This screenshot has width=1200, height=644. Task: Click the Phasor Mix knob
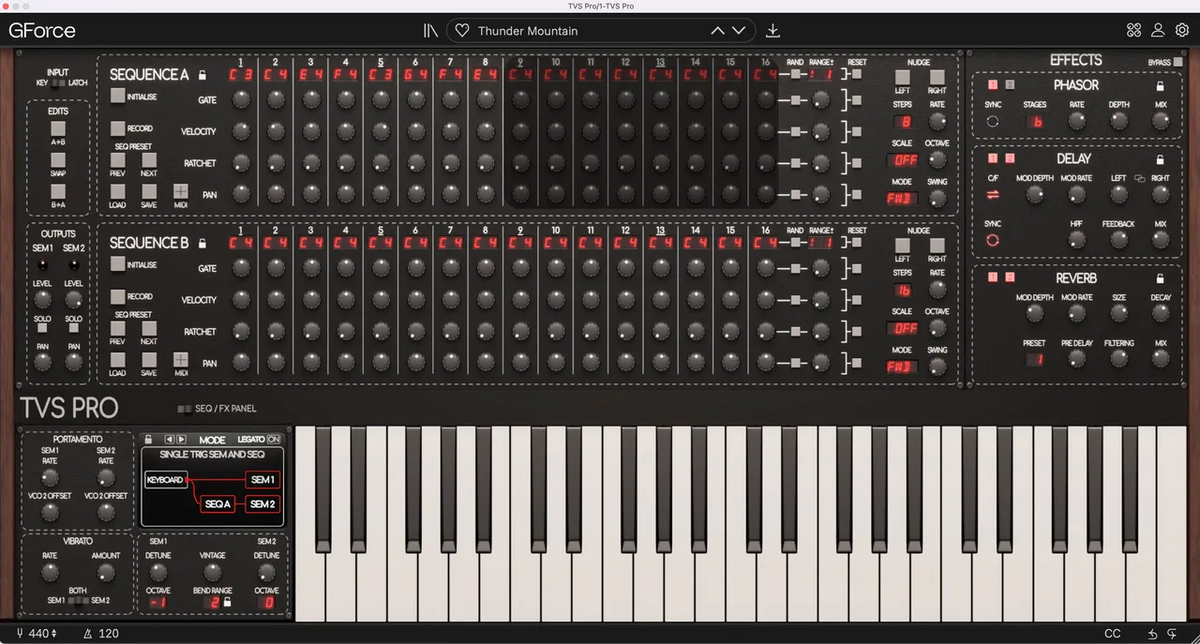(1160, 121)
